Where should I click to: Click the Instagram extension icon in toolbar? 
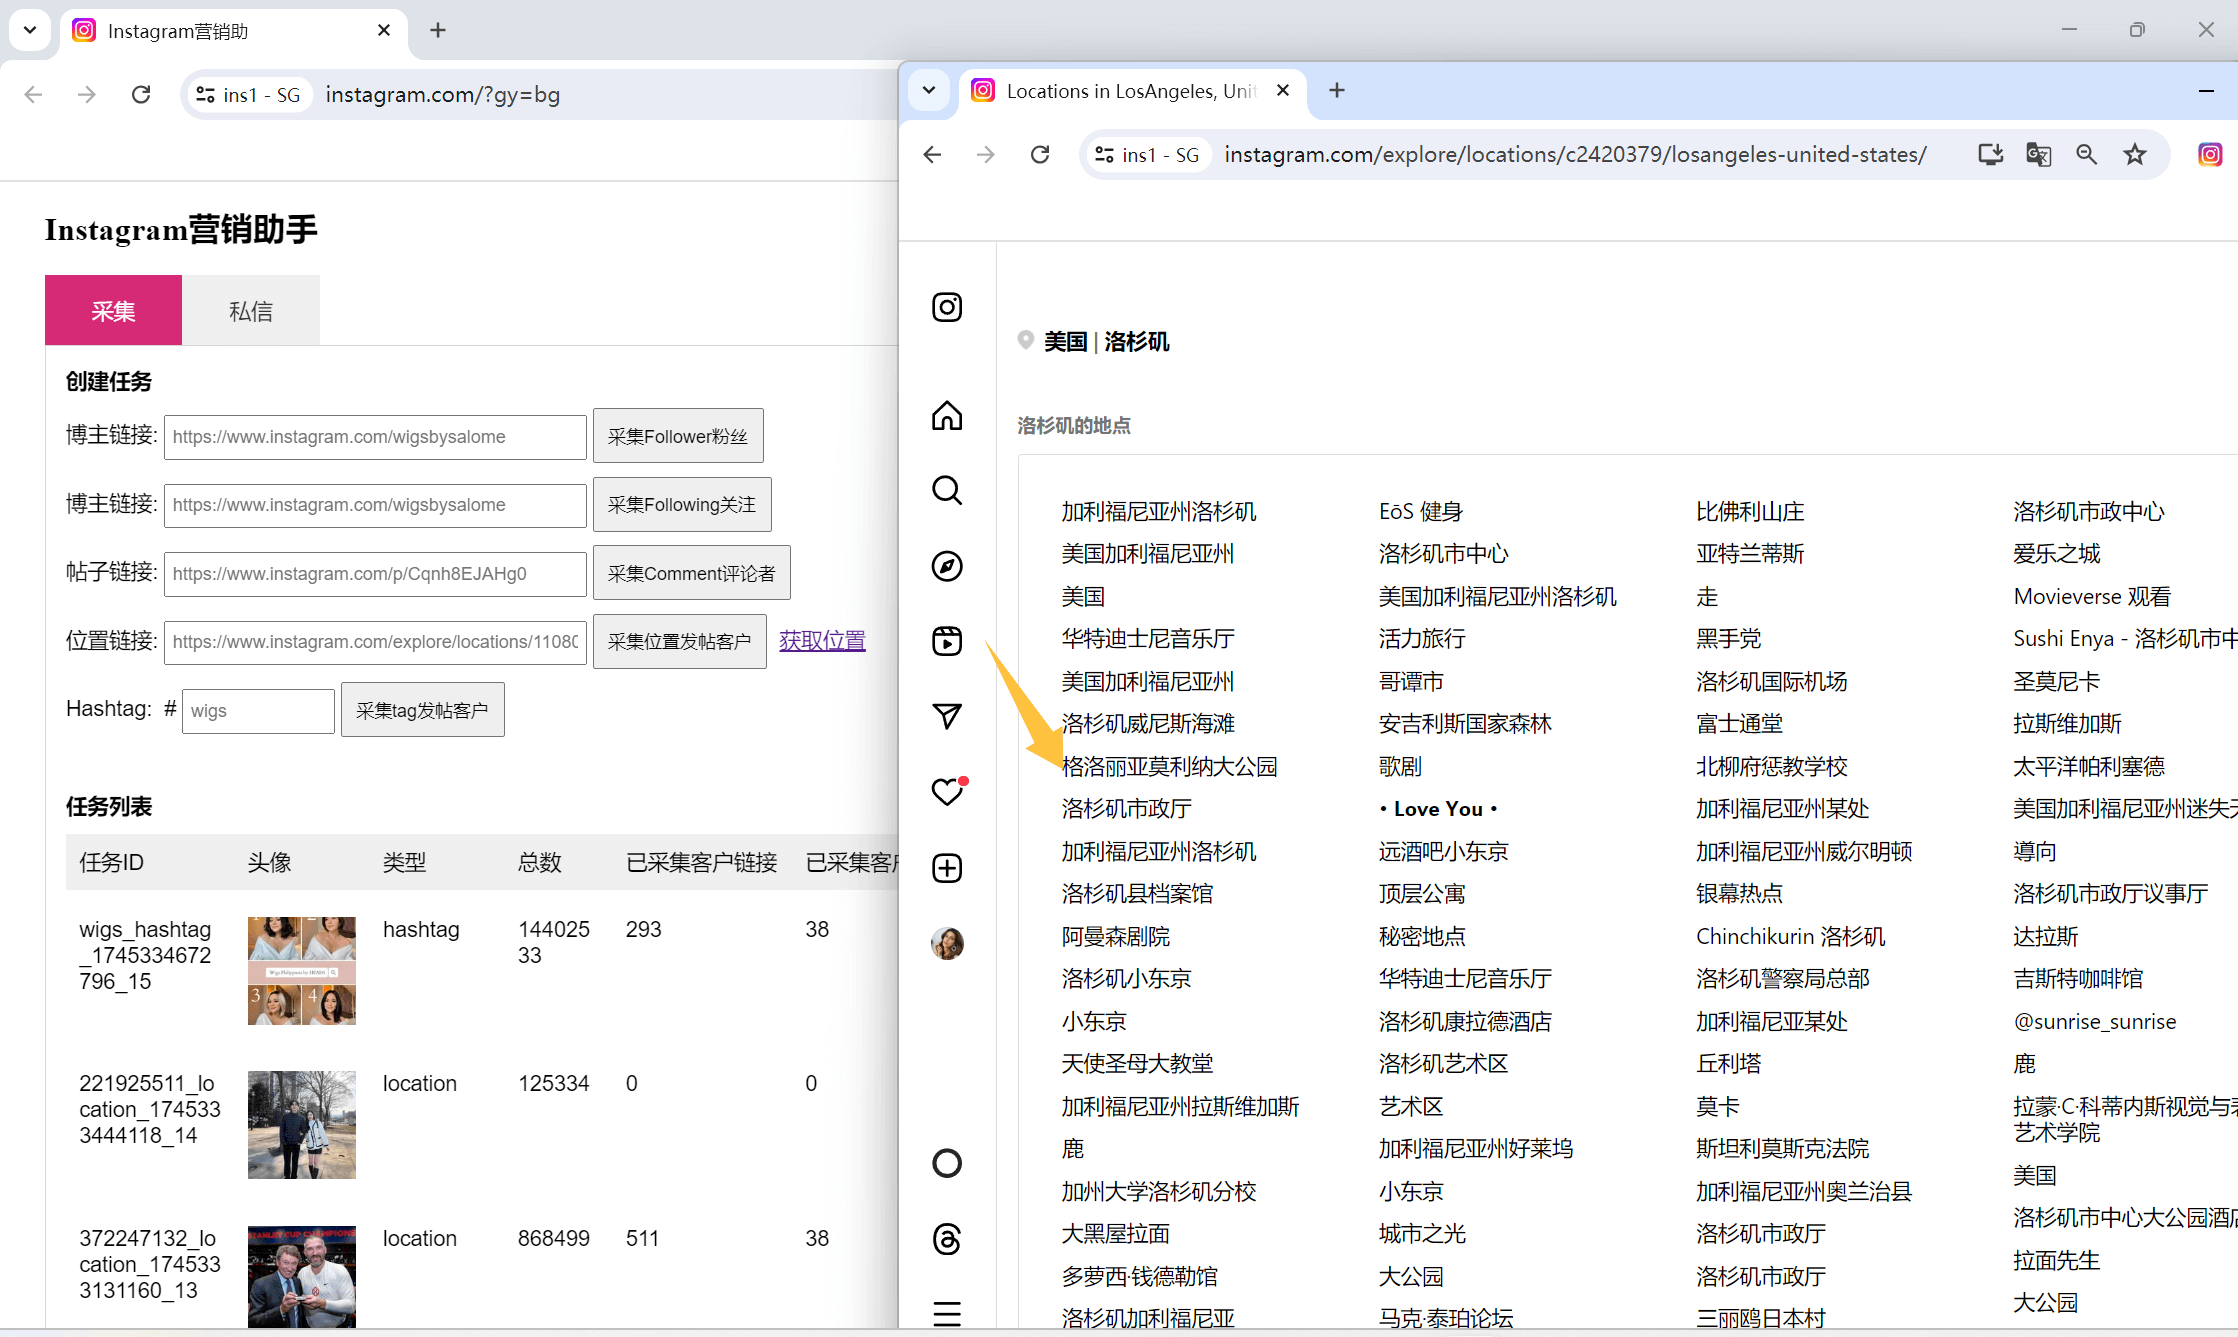[x=2210, y=154]
